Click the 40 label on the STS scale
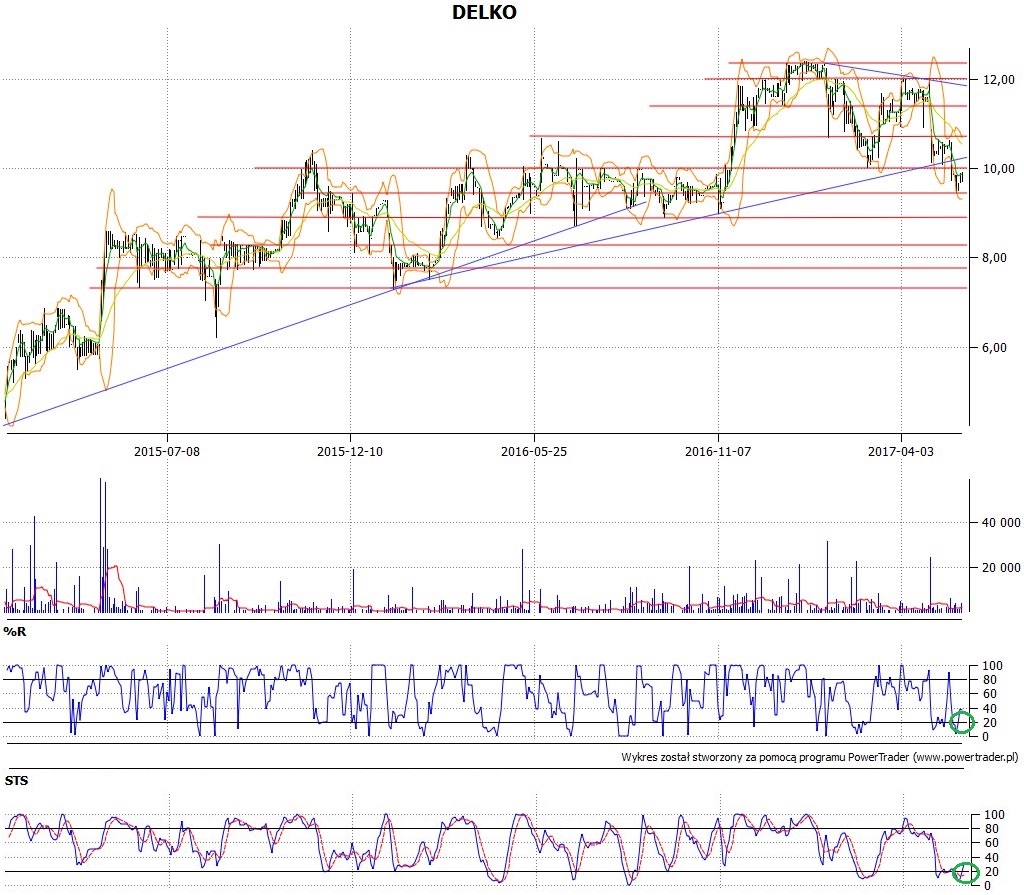 (991, 858)
